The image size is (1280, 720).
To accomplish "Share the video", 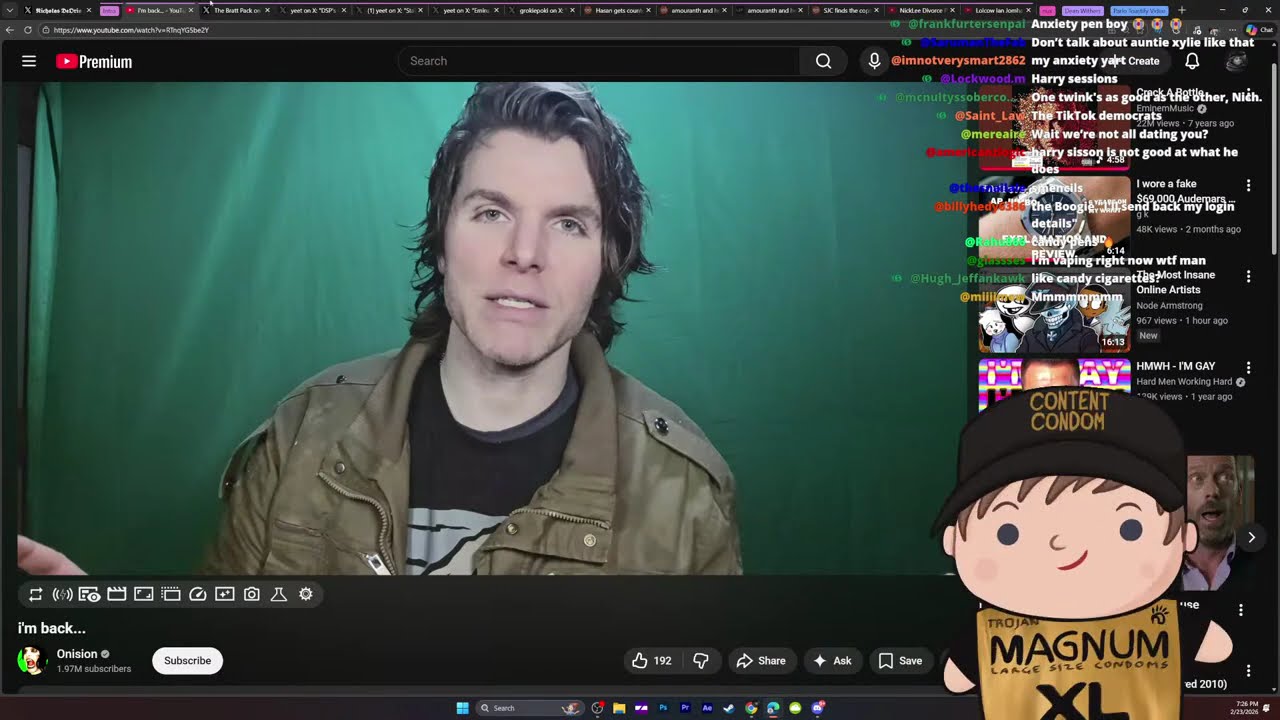I will coord(761,661).
